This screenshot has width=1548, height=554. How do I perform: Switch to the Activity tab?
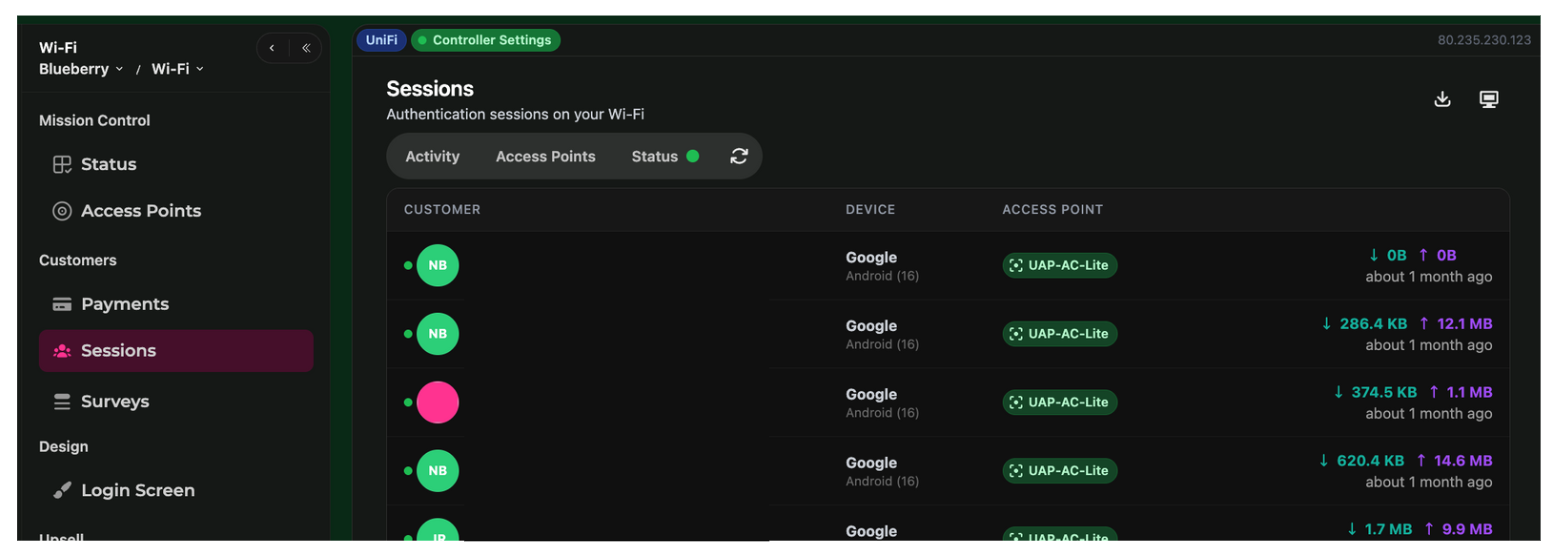tap(432, 156)
